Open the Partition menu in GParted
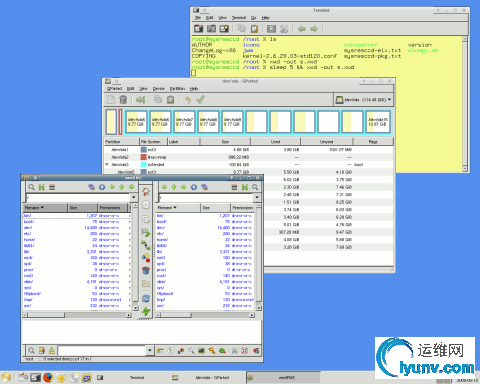Image resolution: width=480 pixels, height=384 pixels. [177, 88]
